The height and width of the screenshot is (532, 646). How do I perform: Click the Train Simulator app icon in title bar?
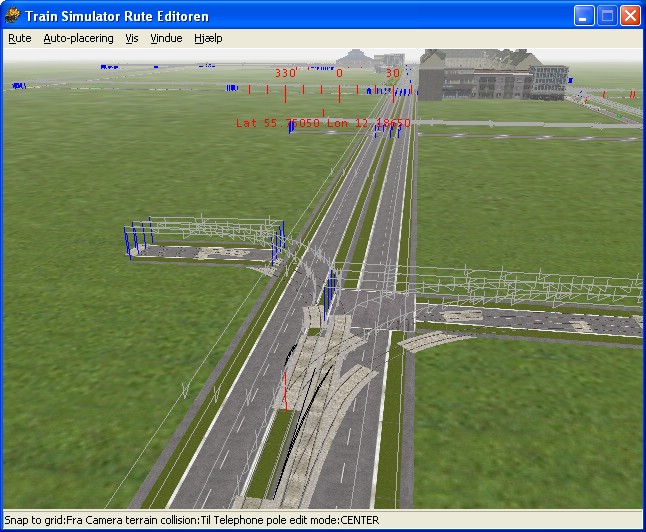click(x=13, y=15)
